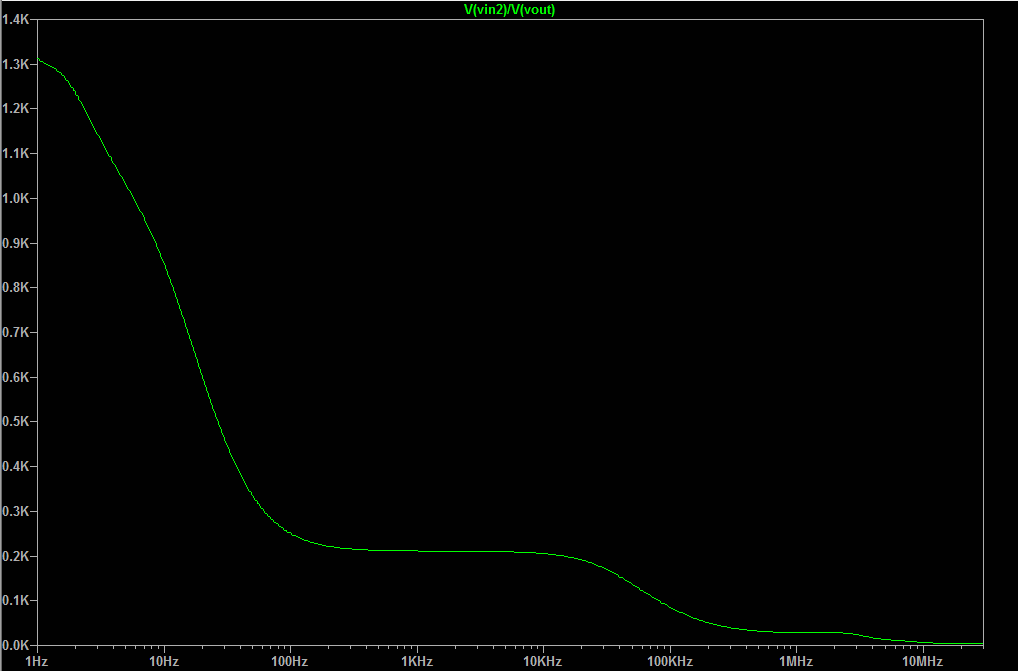Screen dimensions: 1018x671
Task: Click the 100Hz frequency axis label
Action: (x=290, y=662)
